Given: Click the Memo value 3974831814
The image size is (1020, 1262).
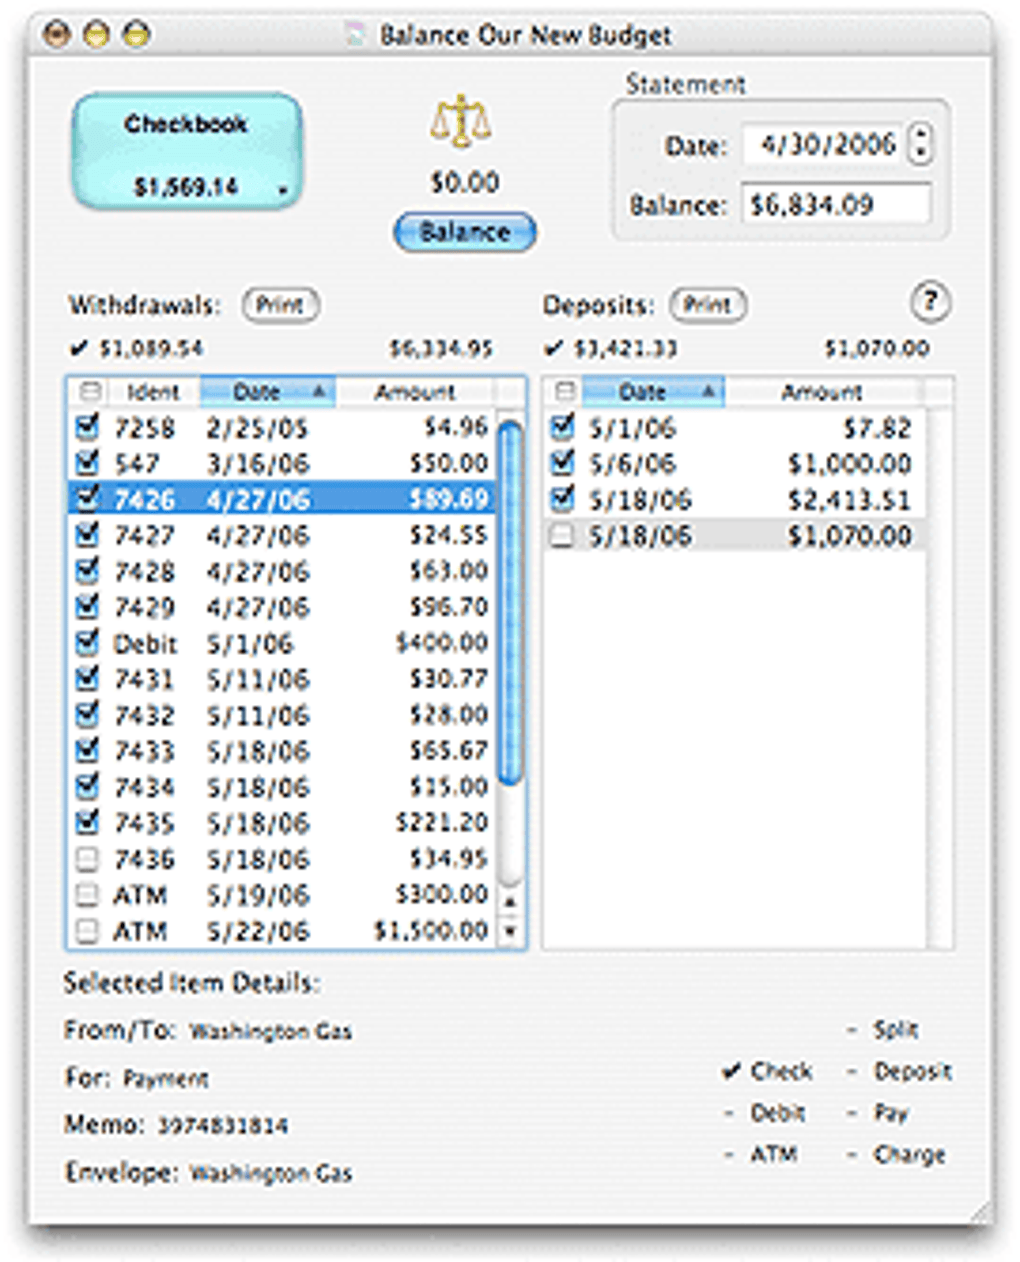Looking at the screenshot, I should 223,1126.
